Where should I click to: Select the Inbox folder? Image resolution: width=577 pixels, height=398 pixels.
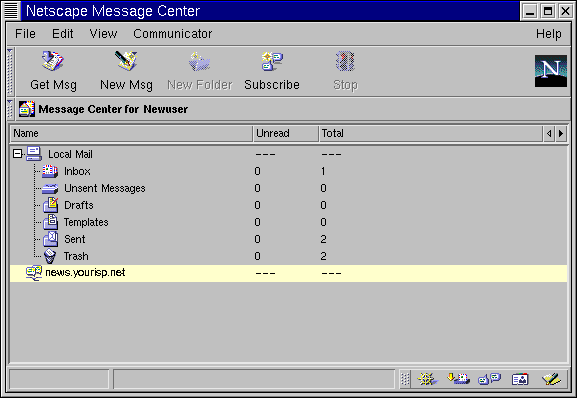[77, 171]
